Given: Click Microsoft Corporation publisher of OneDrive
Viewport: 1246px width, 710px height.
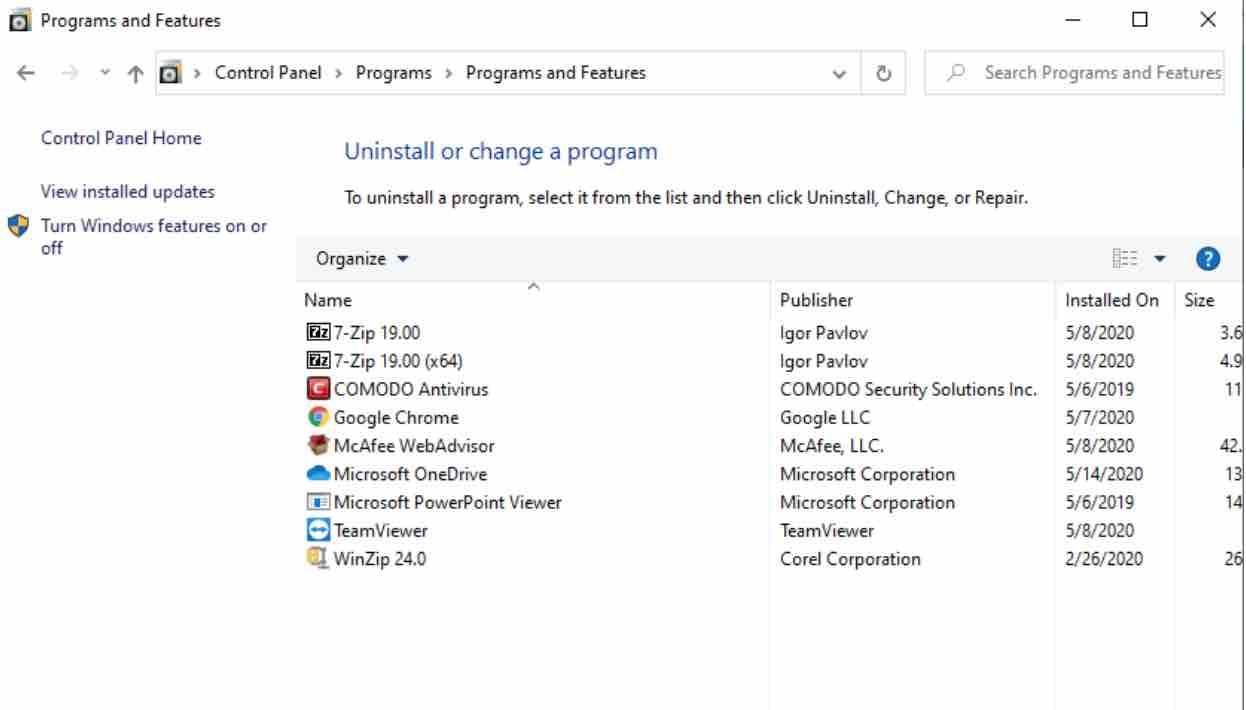Looking at the screenshot, I should pyautogui.click(x=867, y=474).
